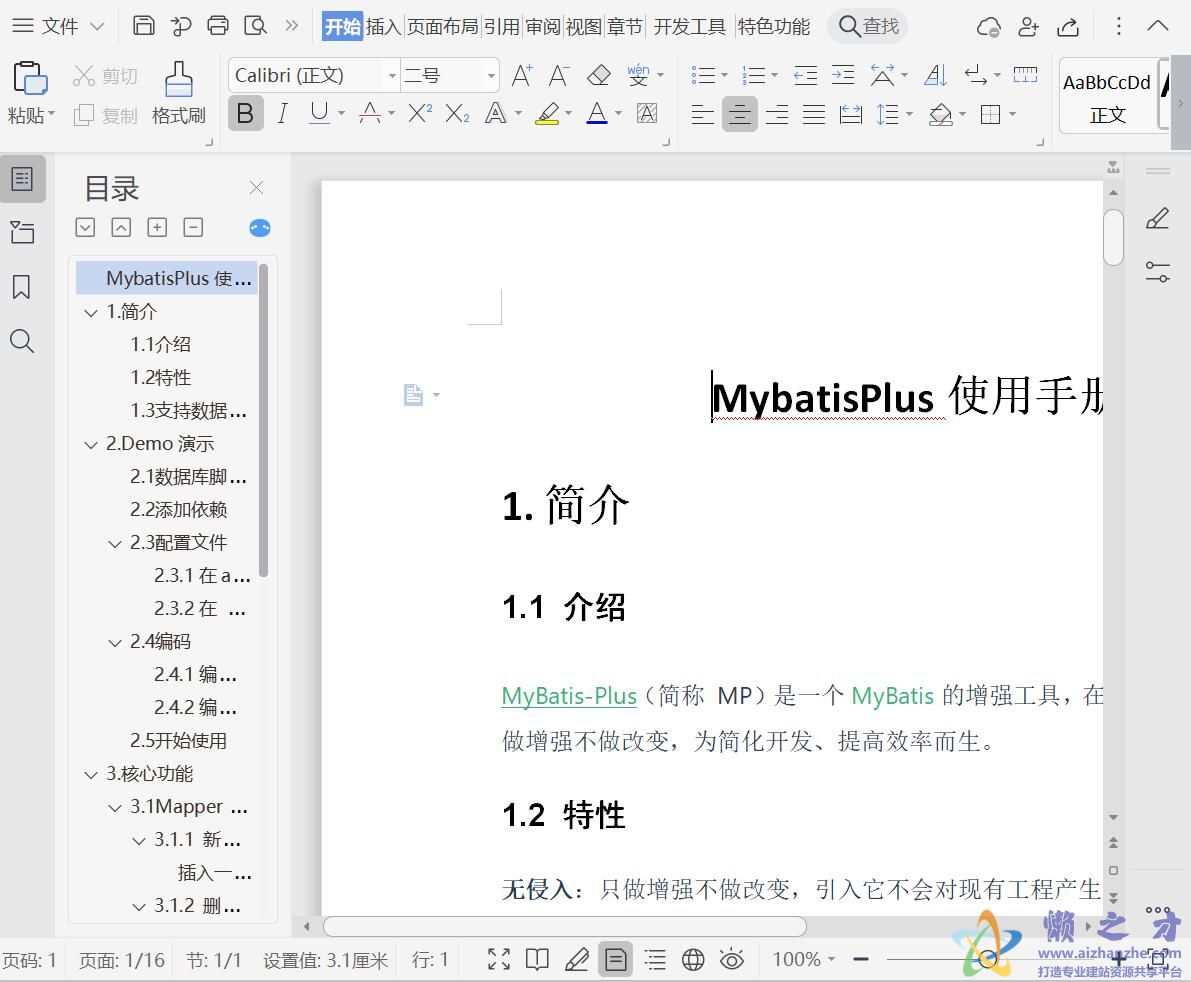
Task: Toggle Underline formatting
Action: (x=319, y=114)
